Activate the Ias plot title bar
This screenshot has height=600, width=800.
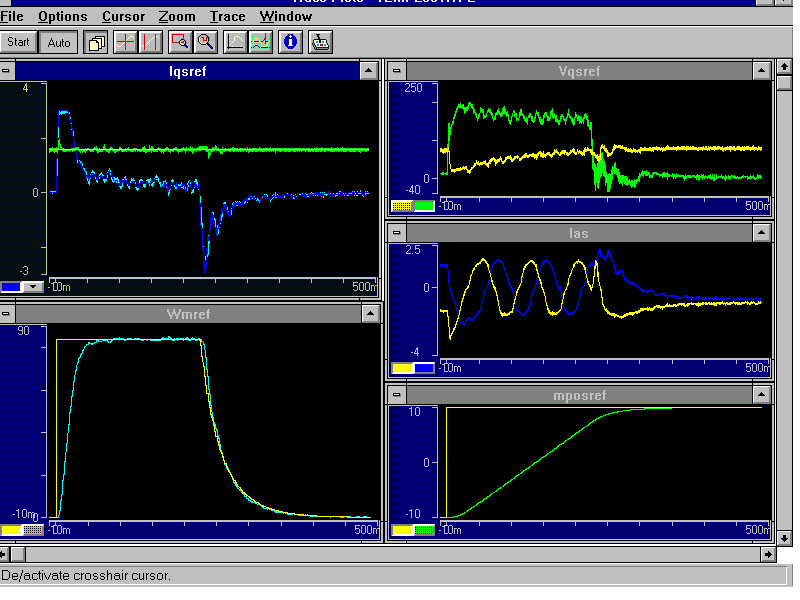pyautogui.click(x=579, y=233)
